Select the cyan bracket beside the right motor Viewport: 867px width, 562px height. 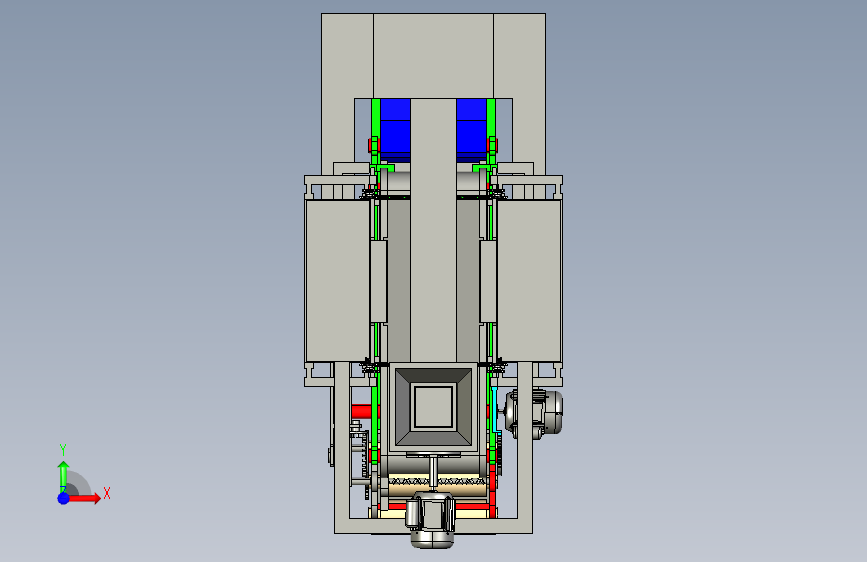(x=495, y=410)
